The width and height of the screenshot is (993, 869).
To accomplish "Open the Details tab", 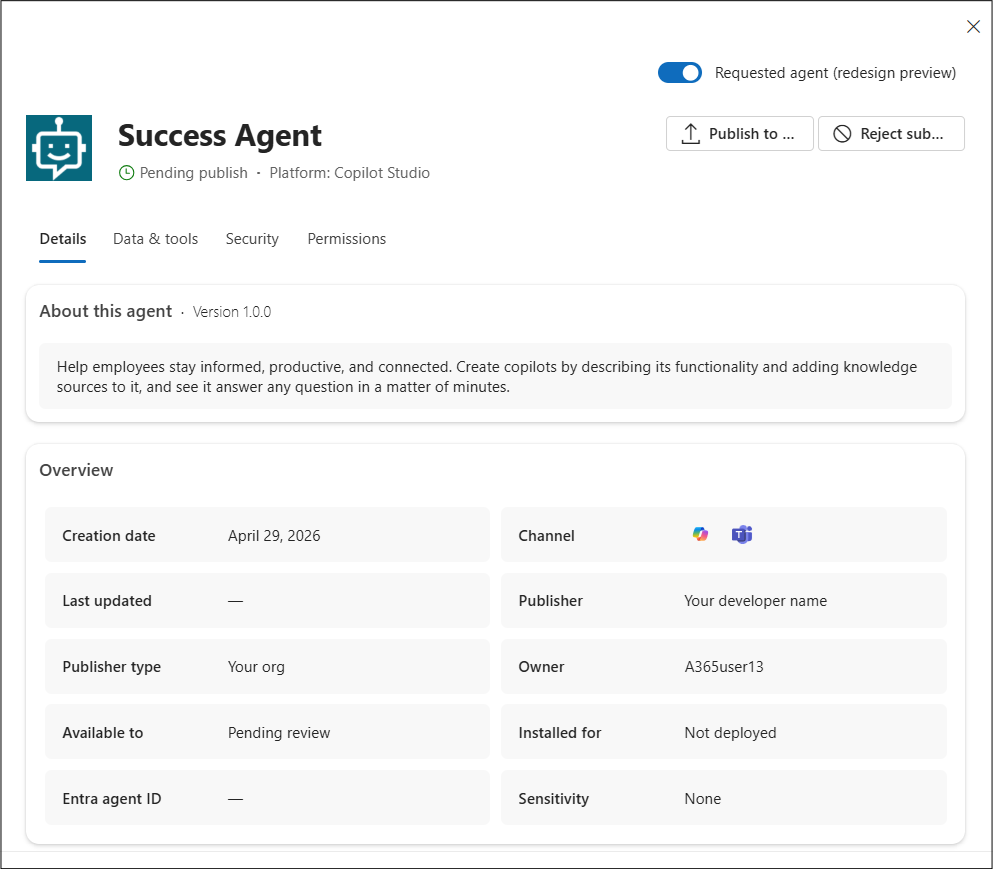I will coord(63,239).
